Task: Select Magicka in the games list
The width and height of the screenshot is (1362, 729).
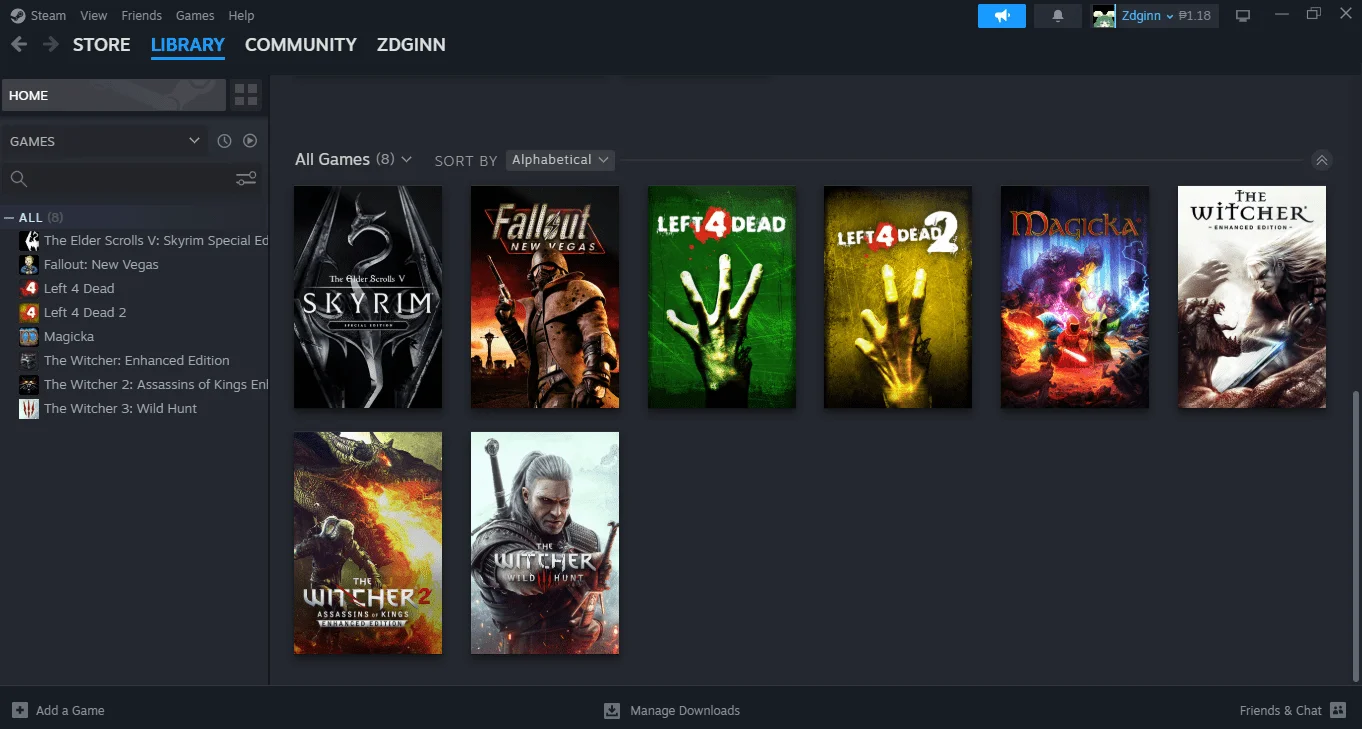Action: click(69, 337)
